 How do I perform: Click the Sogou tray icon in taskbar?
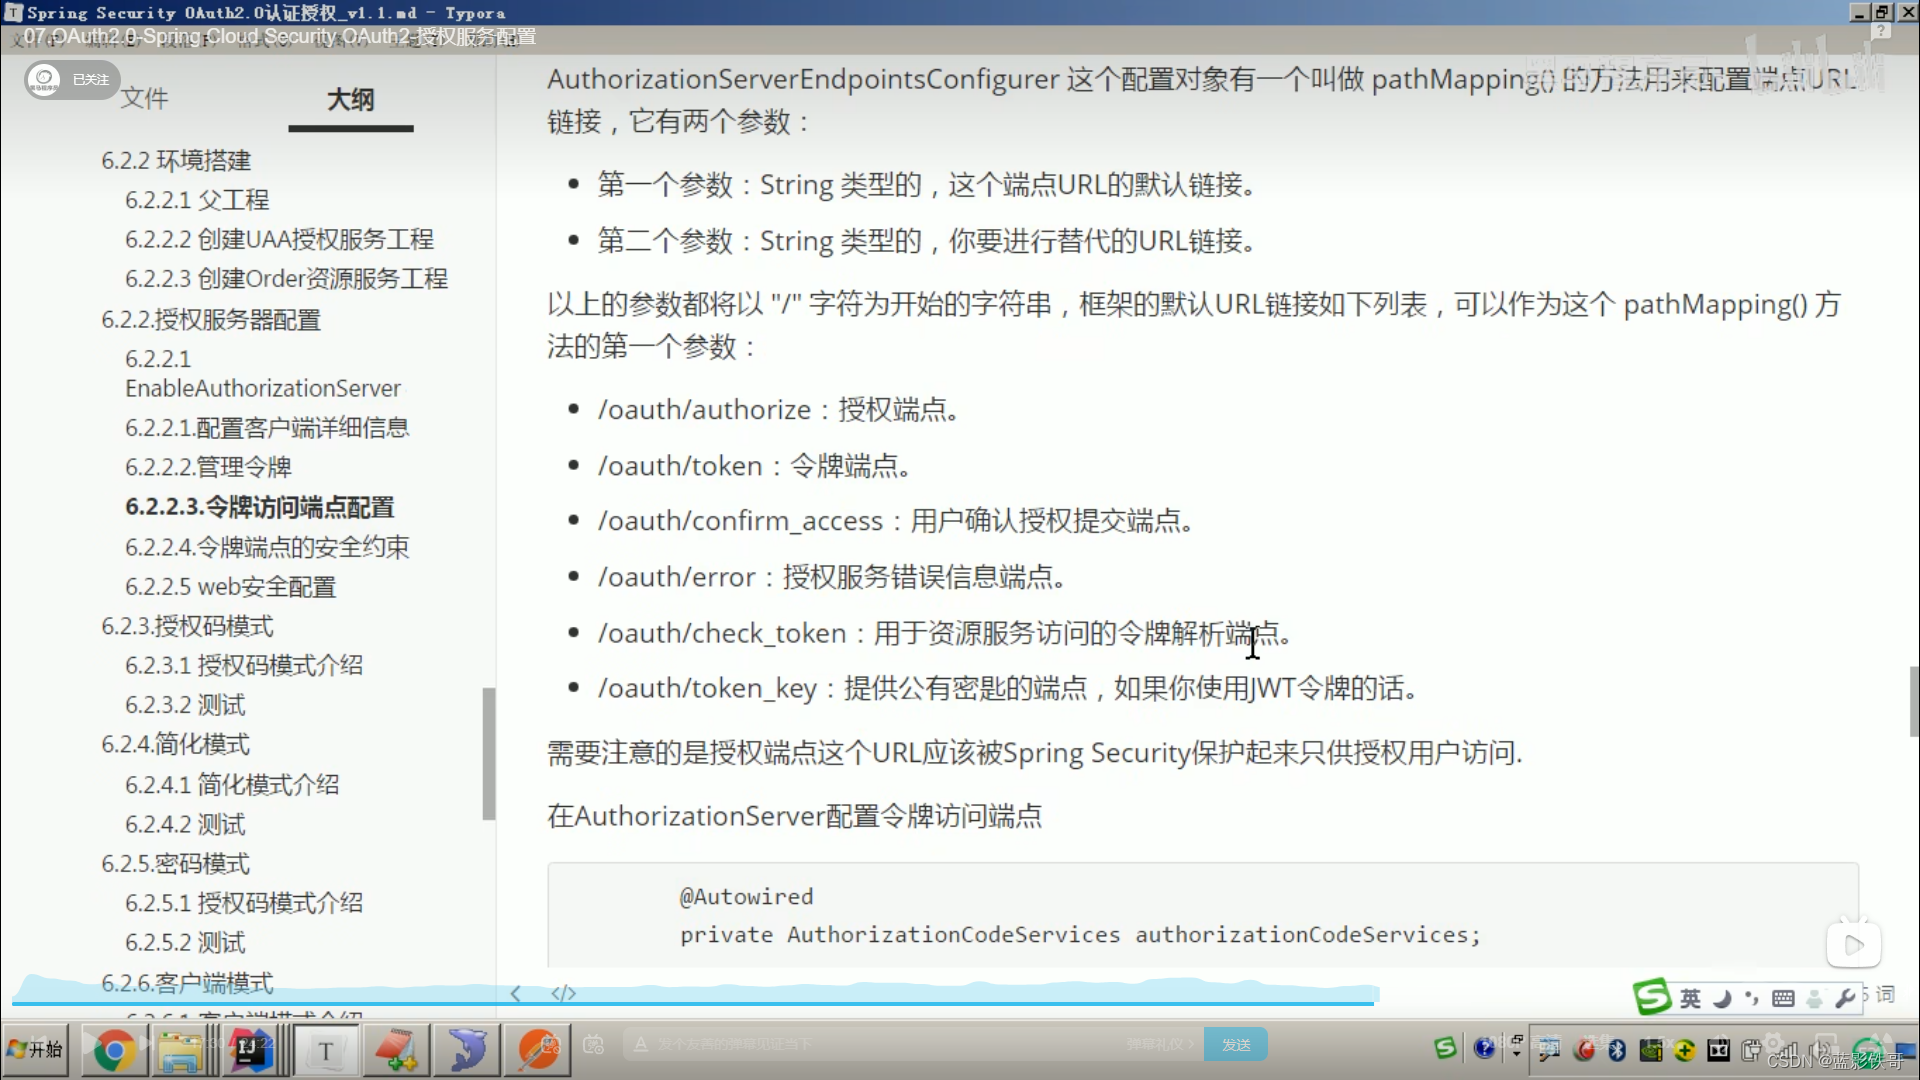1445,1048
